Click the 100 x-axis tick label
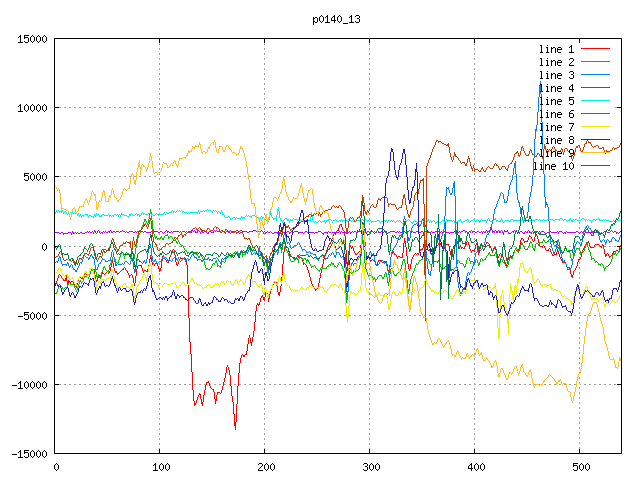Screen dimensions: 640x480 pos(160,467)
